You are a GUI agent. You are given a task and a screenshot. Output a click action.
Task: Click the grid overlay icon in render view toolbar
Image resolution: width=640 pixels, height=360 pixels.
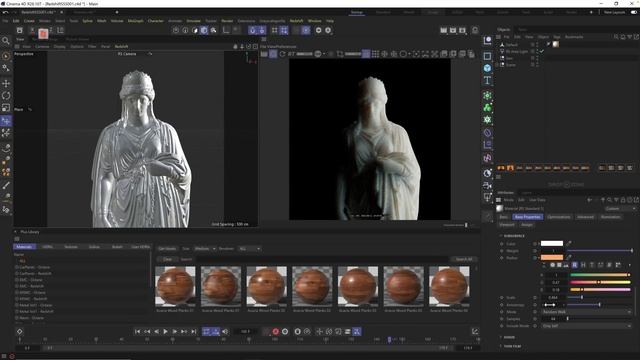tap(375, 54)
